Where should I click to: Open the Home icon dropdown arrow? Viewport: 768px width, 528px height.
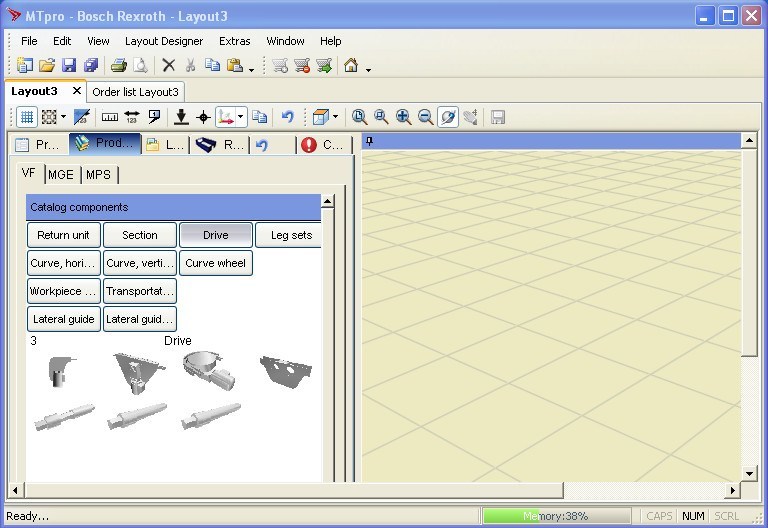coord(368,70)
